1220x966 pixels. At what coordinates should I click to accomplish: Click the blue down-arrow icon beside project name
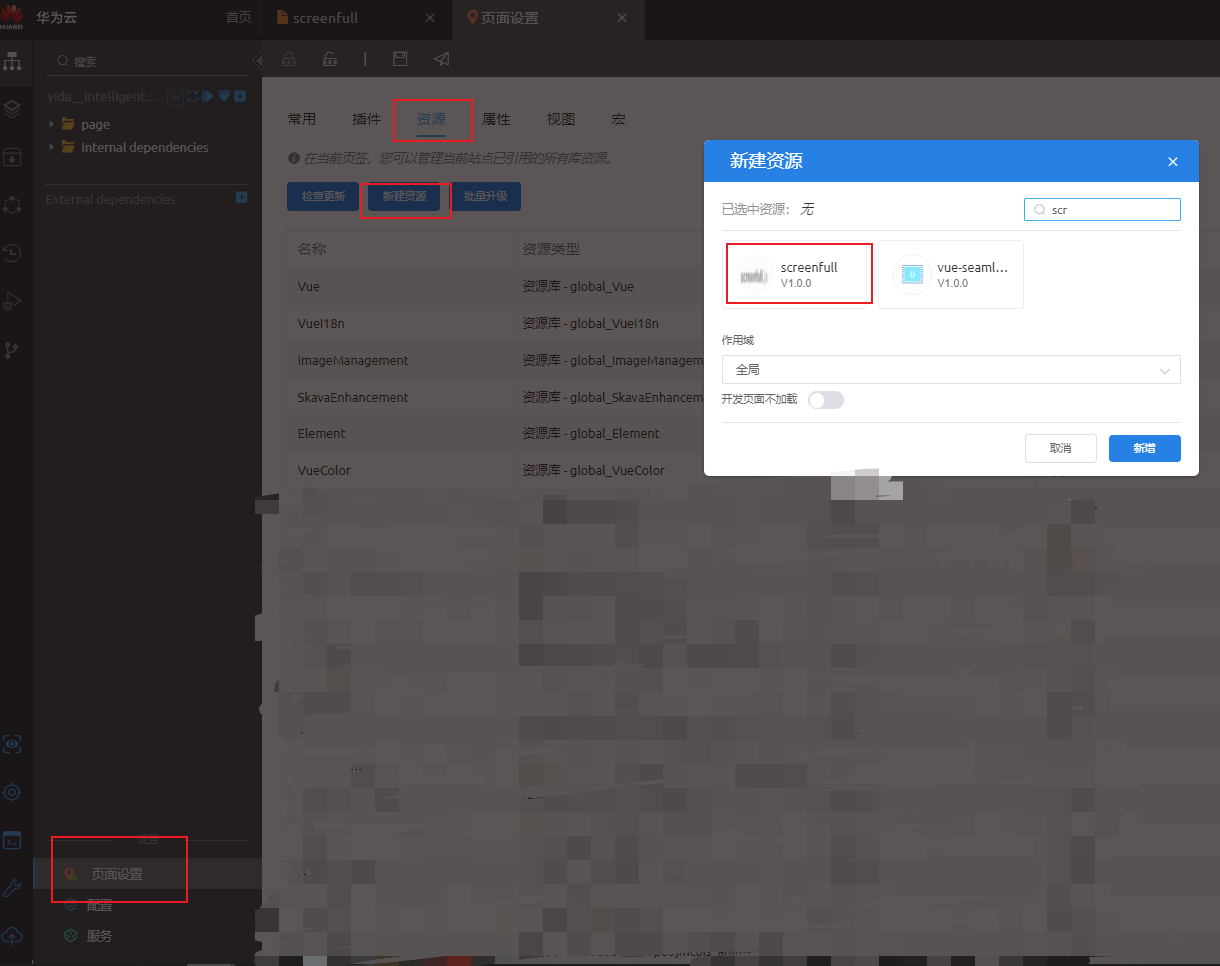click(x=224, y=96)
